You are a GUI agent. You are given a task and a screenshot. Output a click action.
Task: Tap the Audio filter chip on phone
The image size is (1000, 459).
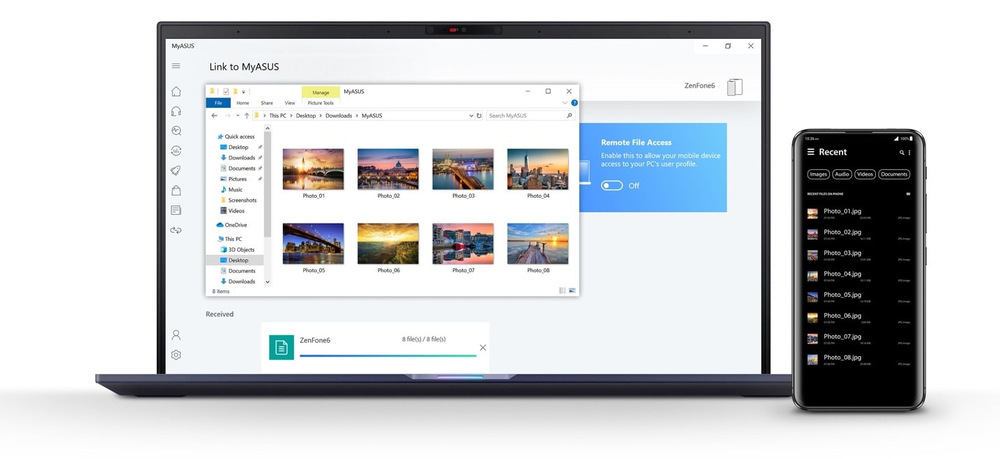click(842, 174)
